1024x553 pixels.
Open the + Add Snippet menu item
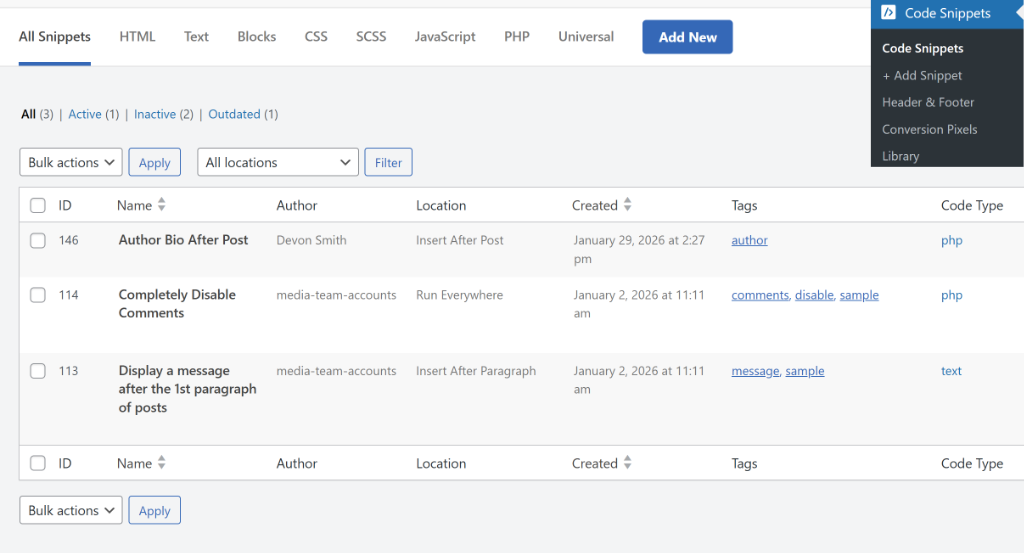point(921,76)
